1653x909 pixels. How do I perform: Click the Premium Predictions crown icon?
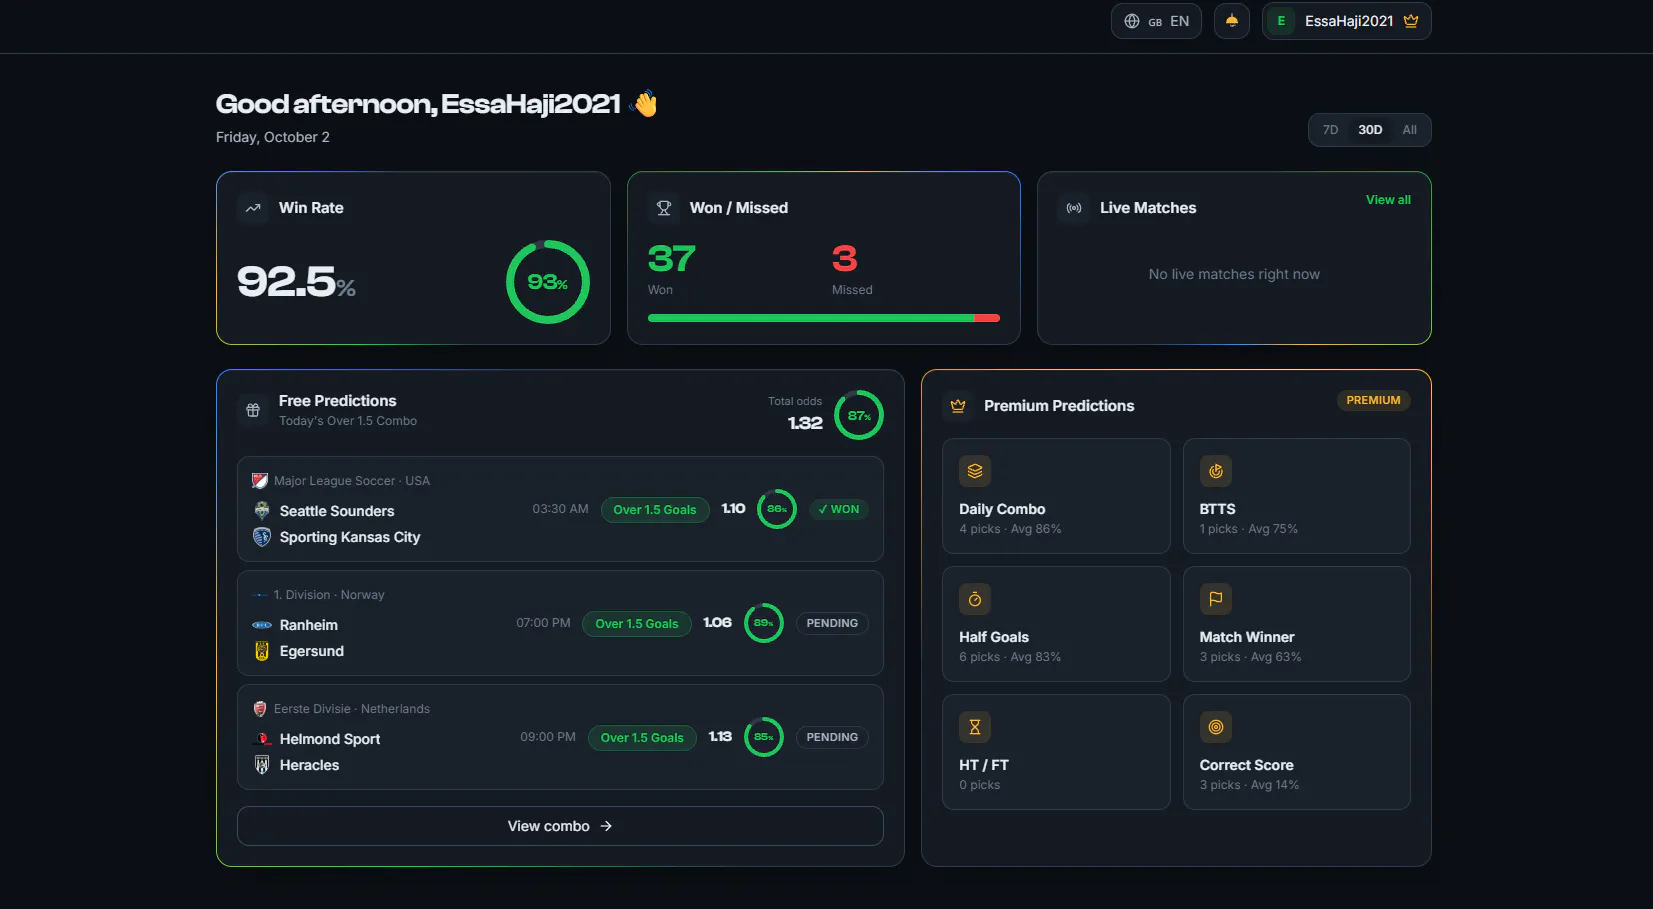click(958, 406)
